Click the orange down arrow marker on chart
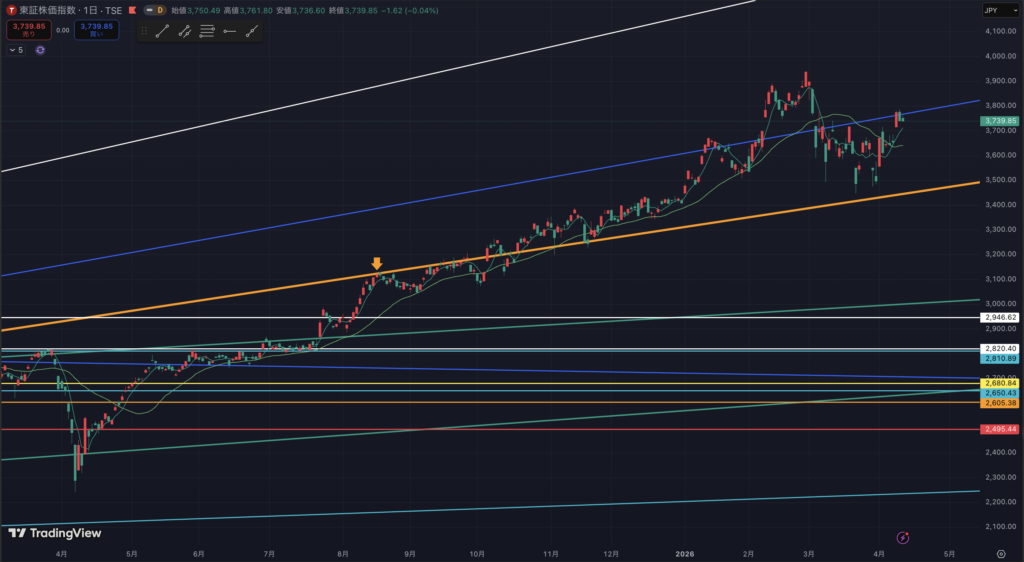Viewport: 1024px width, 562px height. 377,264
